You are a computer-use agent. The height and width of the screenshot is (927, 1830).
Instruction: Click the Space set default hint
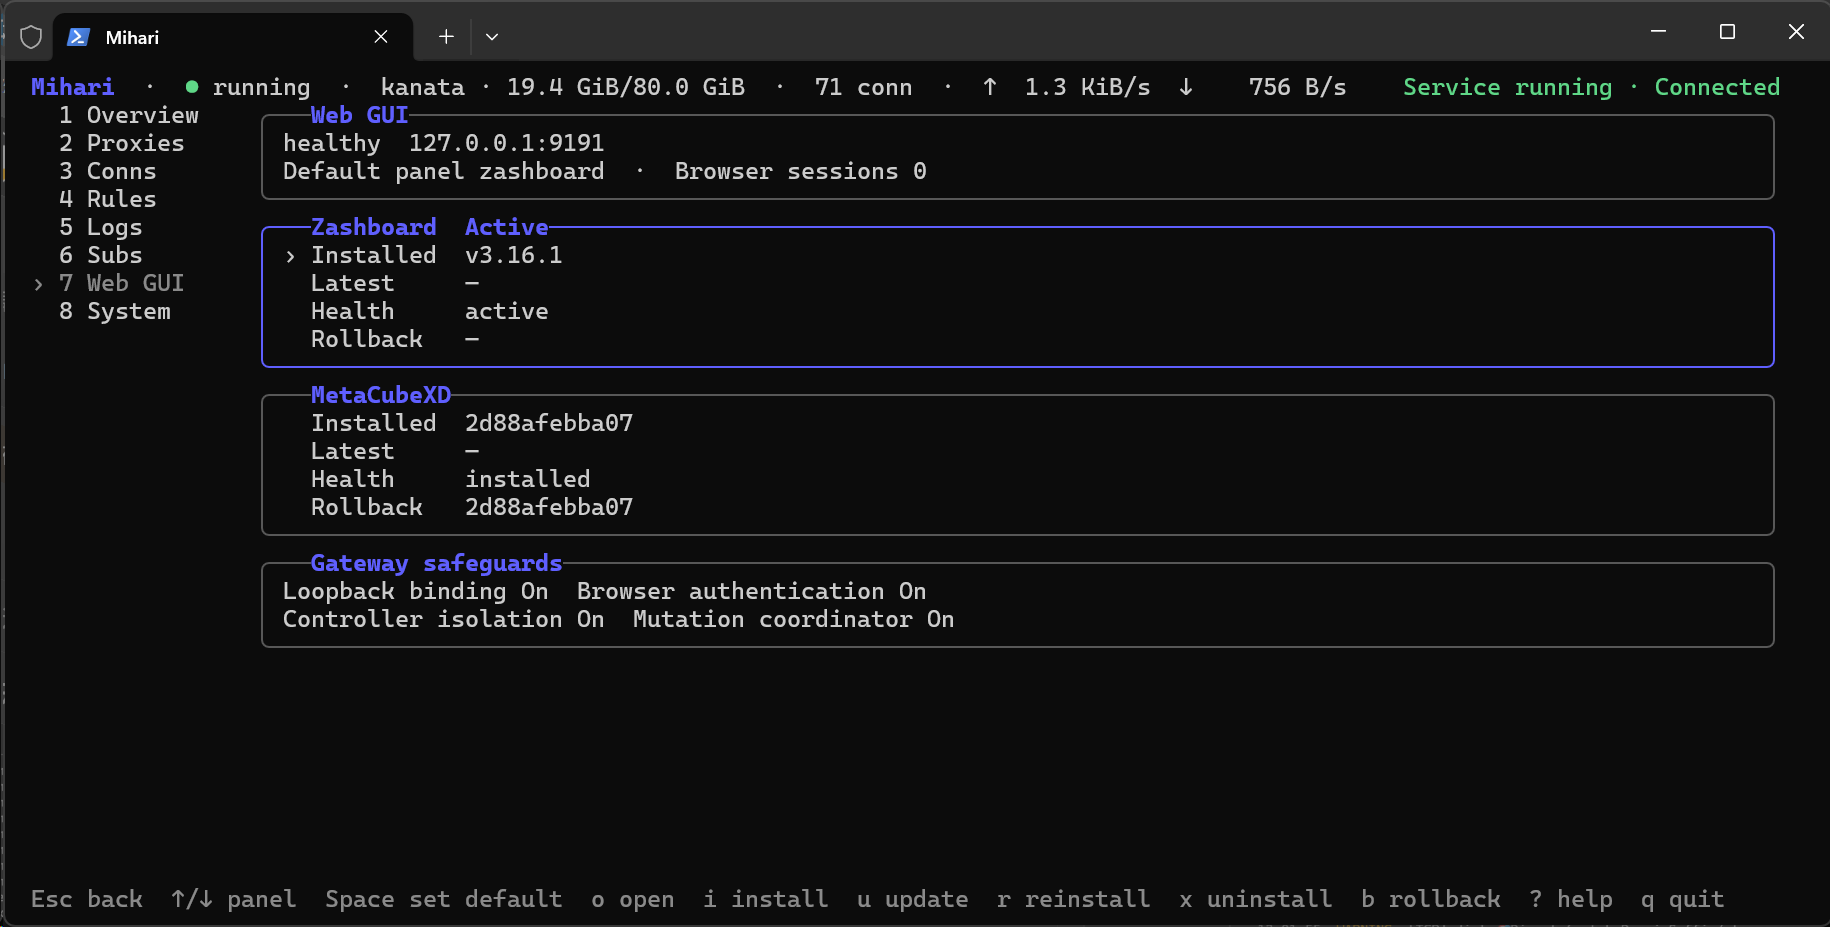[444, 899]
